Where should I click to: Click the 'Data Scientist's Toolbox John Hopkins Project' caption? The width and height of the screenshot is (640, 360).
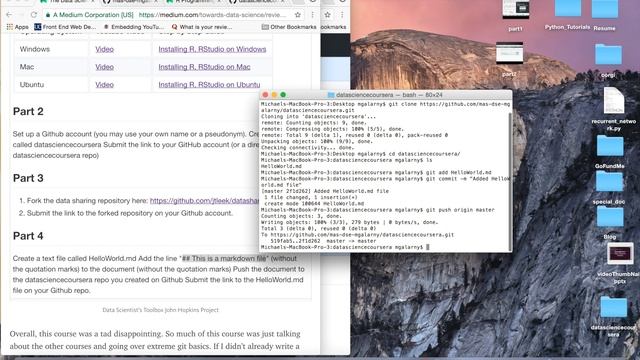click(x=160, y=310)
